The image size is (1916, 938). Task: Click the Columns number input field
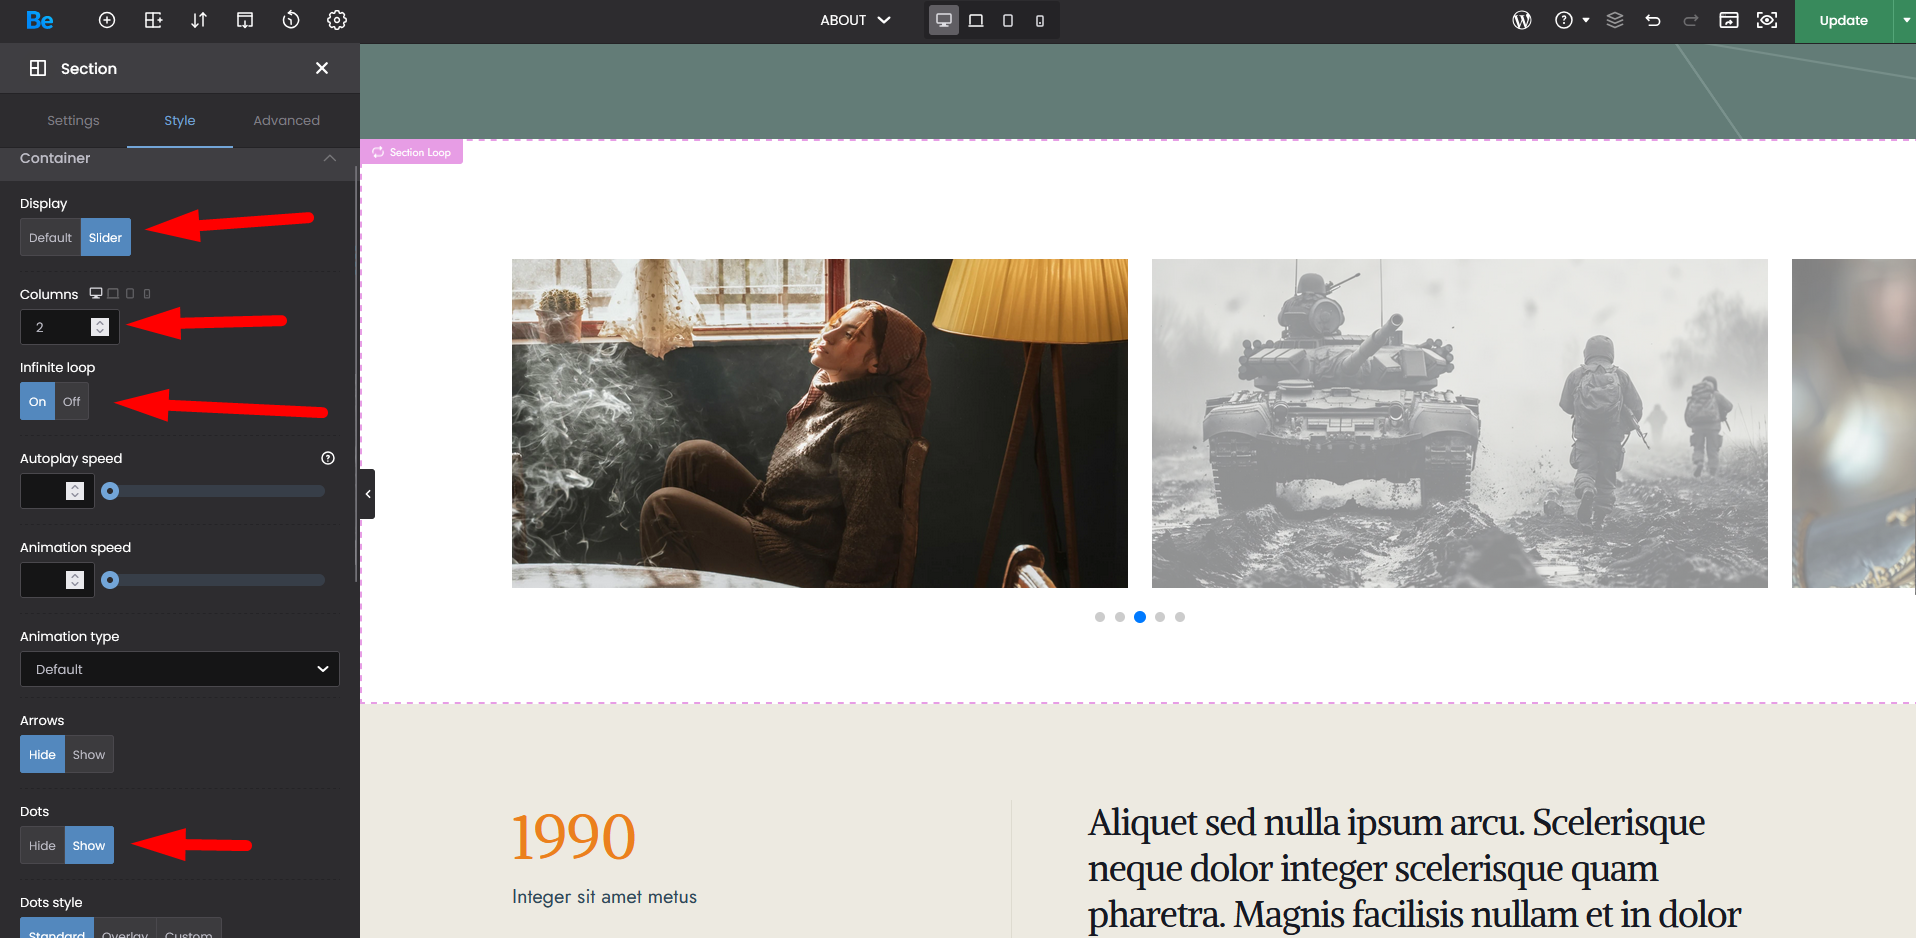[70, 327]
